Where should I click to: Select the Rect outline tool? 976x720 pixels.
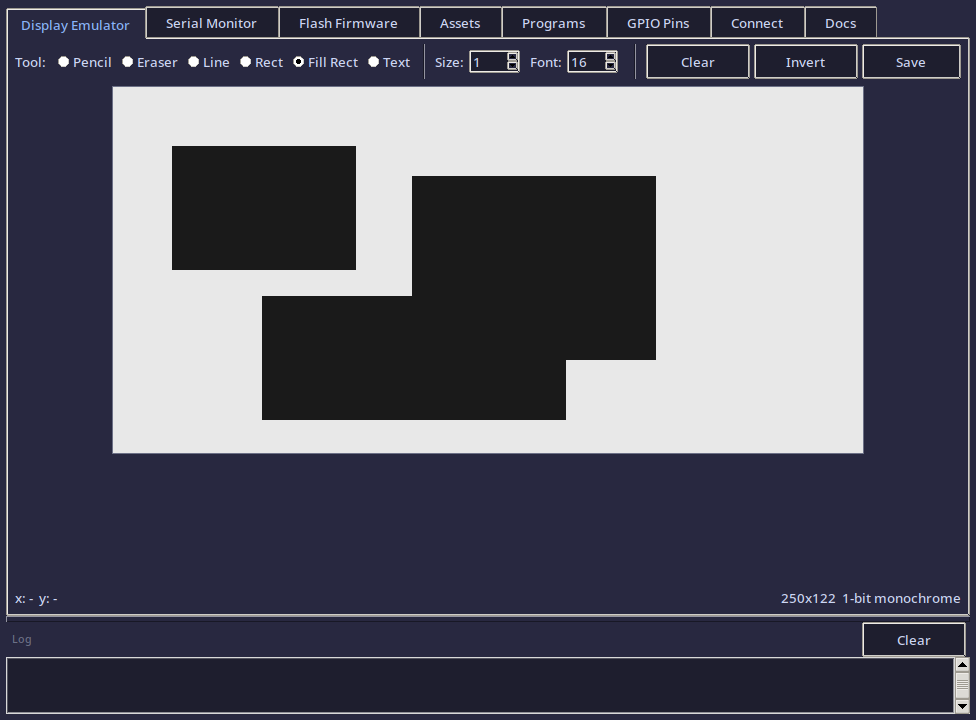[245, 62]
